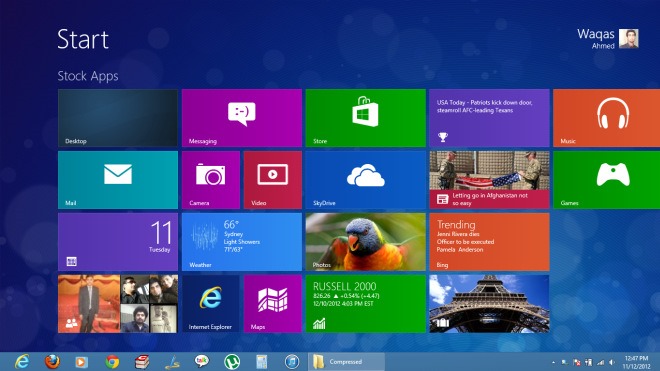Open the Travel tile with Eiffel Tower
The height and width of the screenshot is (371, 660).
click(489, 304)
